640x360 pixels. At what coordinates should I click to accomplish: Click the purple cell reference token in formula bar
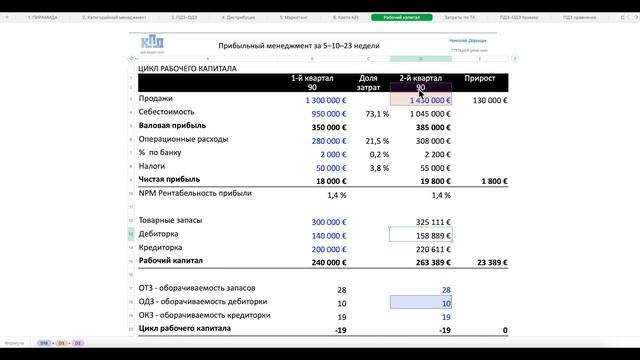(x=78, y=343)
